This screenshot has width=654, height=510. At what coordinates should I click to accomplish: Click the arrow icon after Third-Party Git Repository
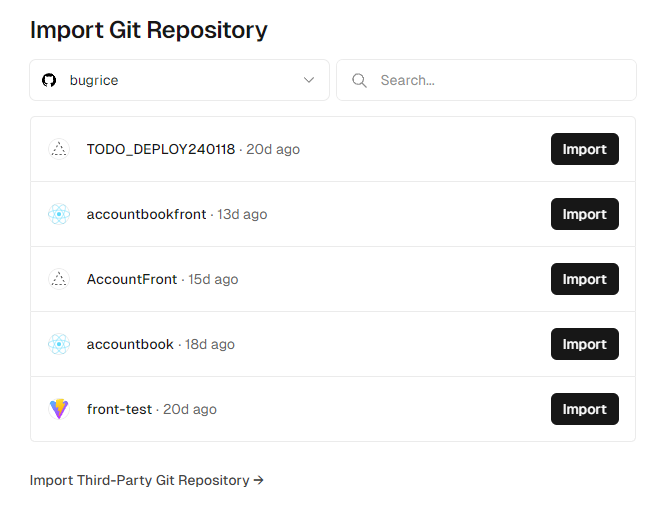tap(259, 480)
